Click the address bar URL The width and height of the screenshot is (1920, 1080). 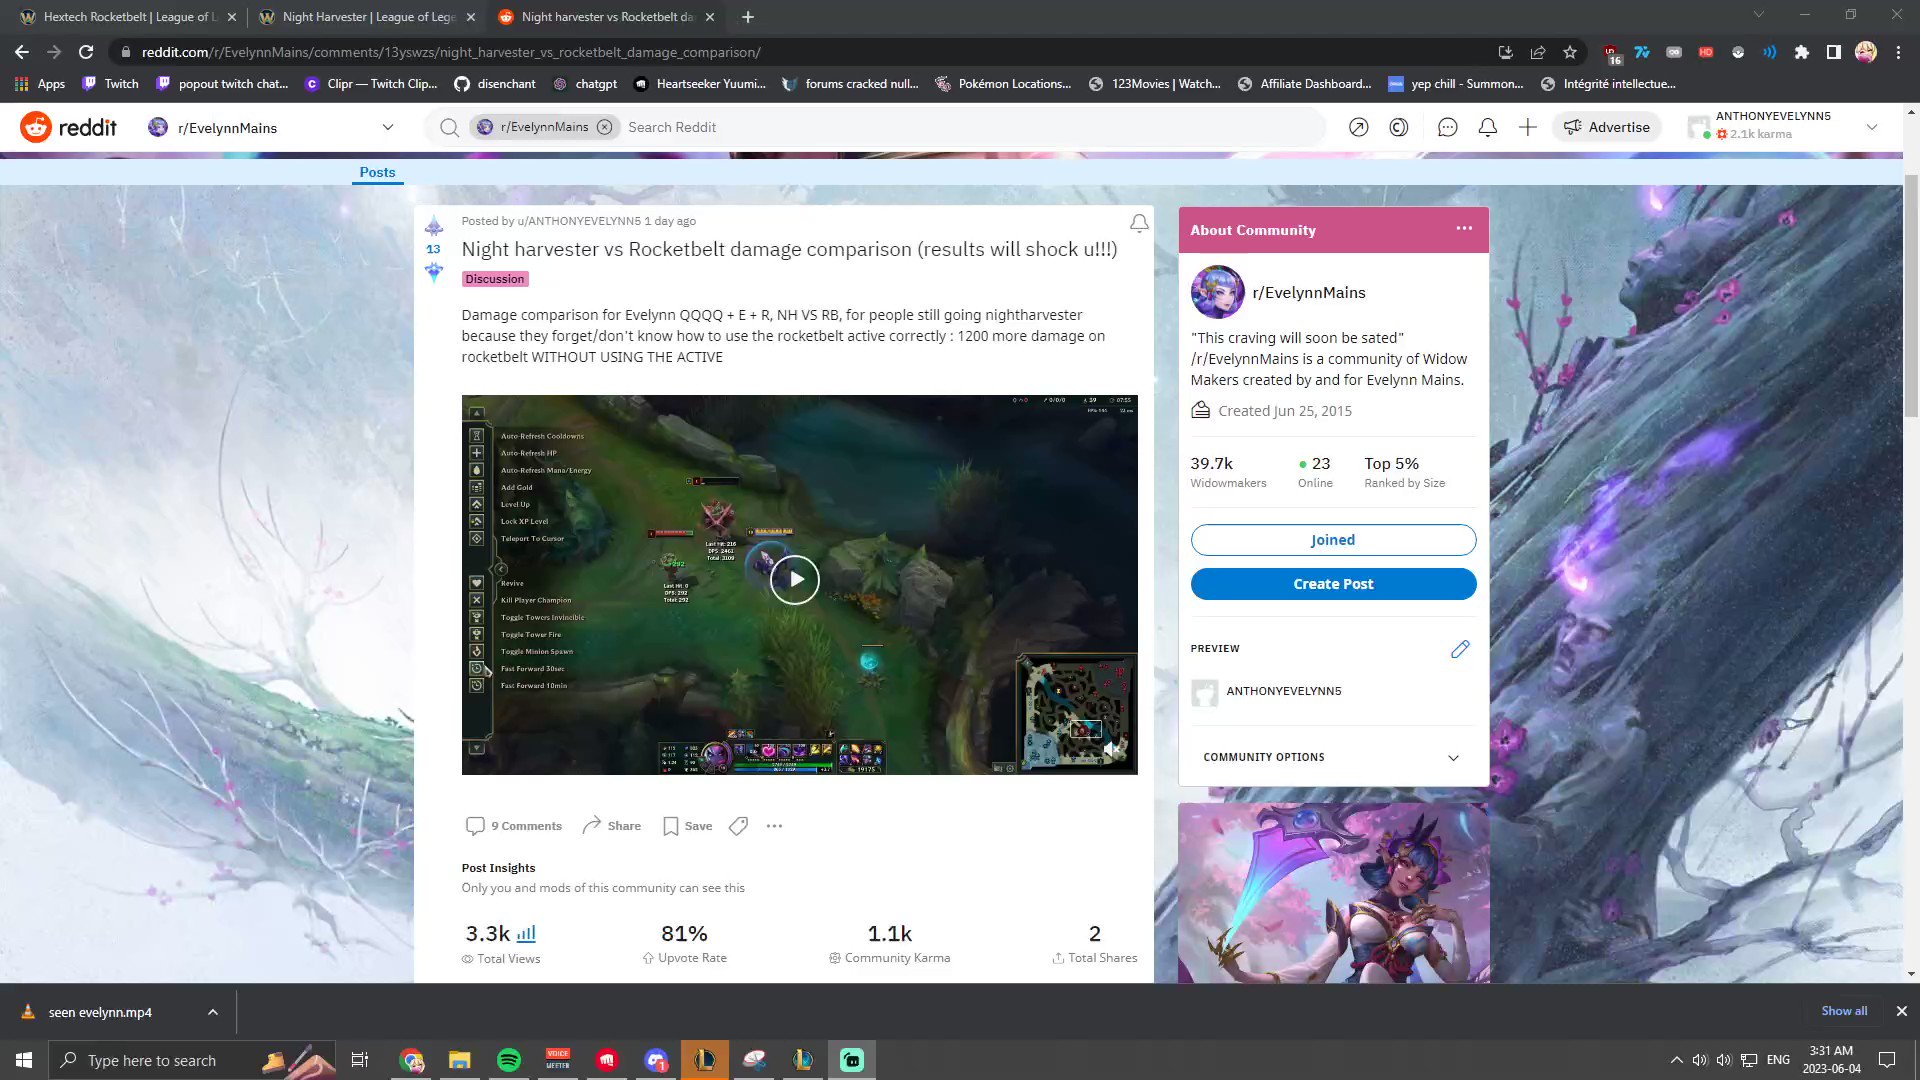pos(450,52)
